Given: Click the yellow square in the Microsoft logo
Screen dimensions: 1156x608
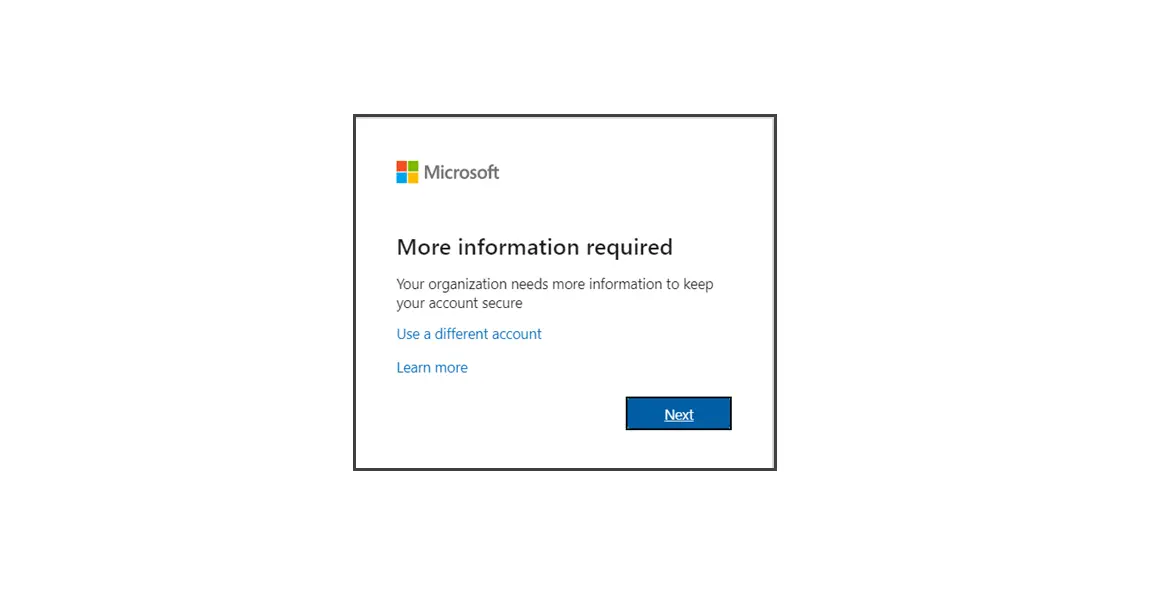Looking at the screenshot, I should [411, 176].
